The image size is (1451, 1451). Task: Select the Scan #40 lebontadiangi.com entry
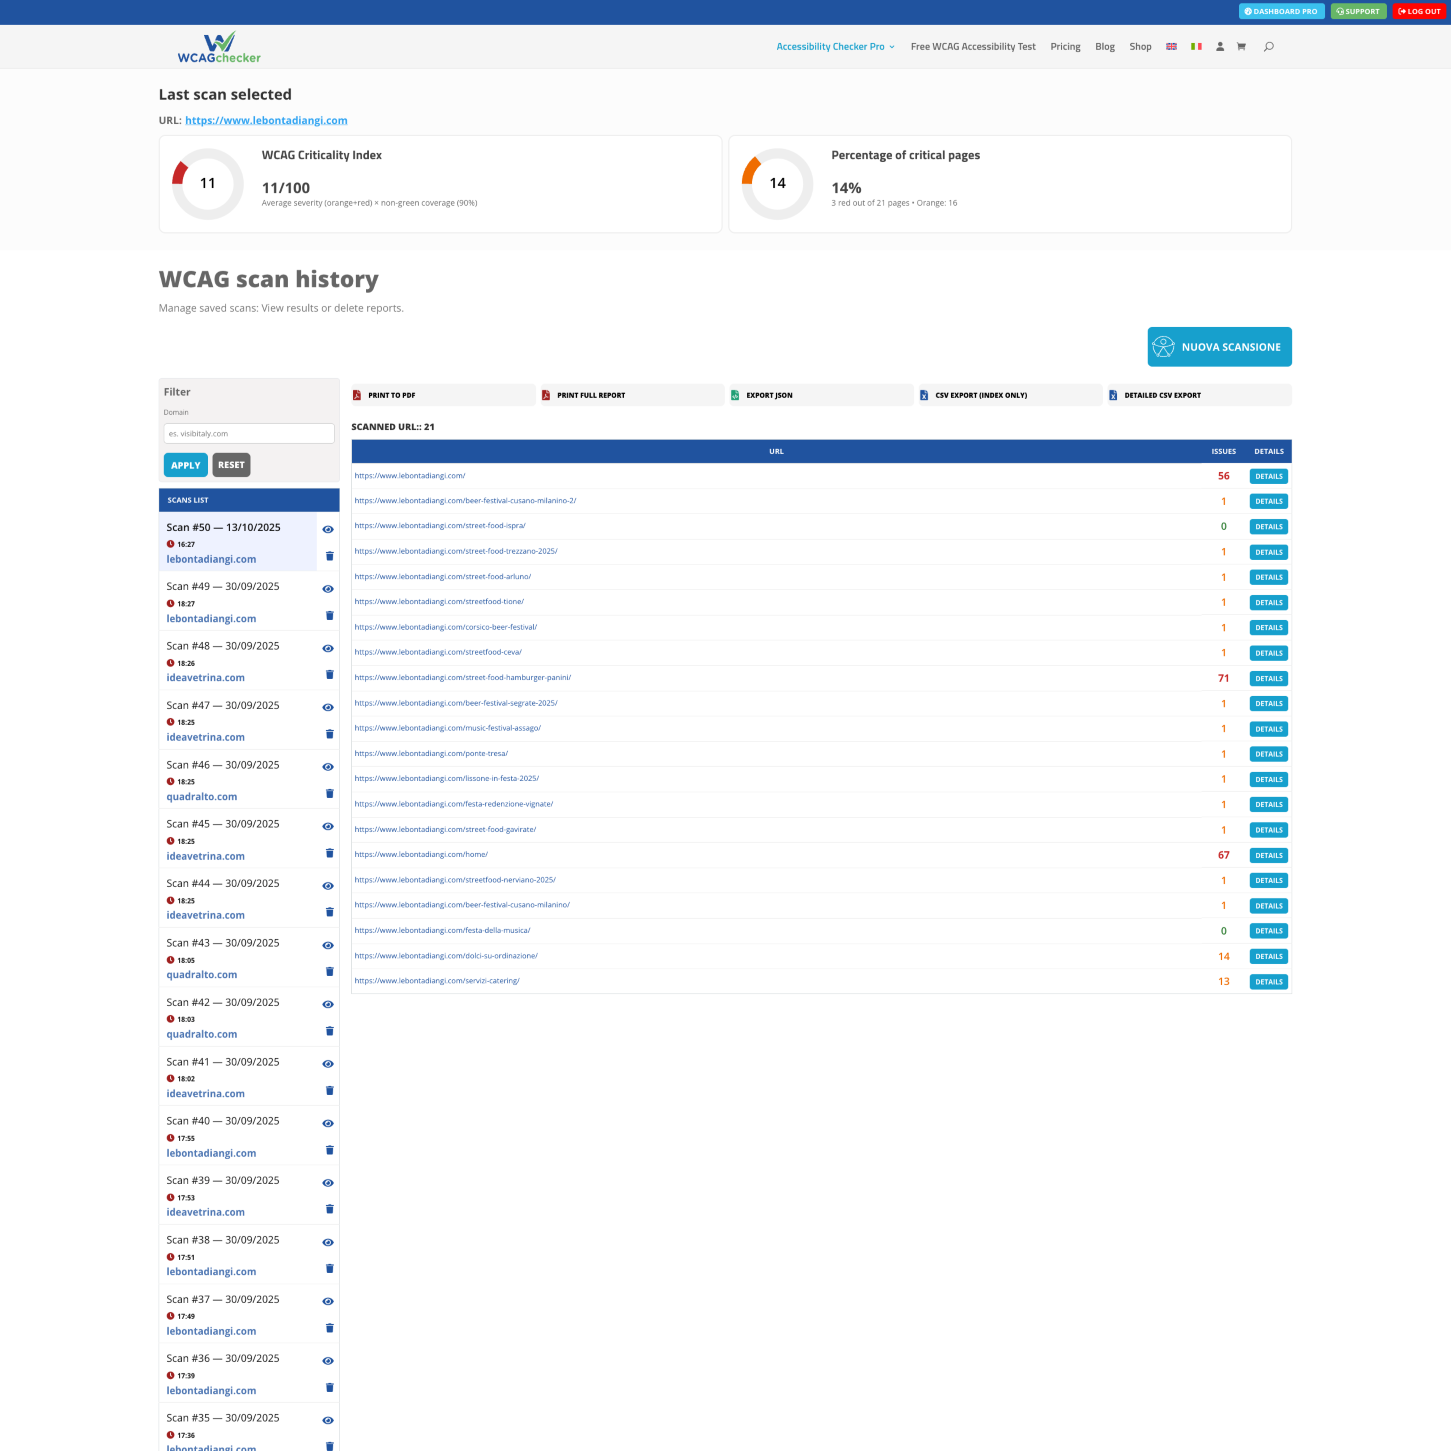(x=239, y=1136)
